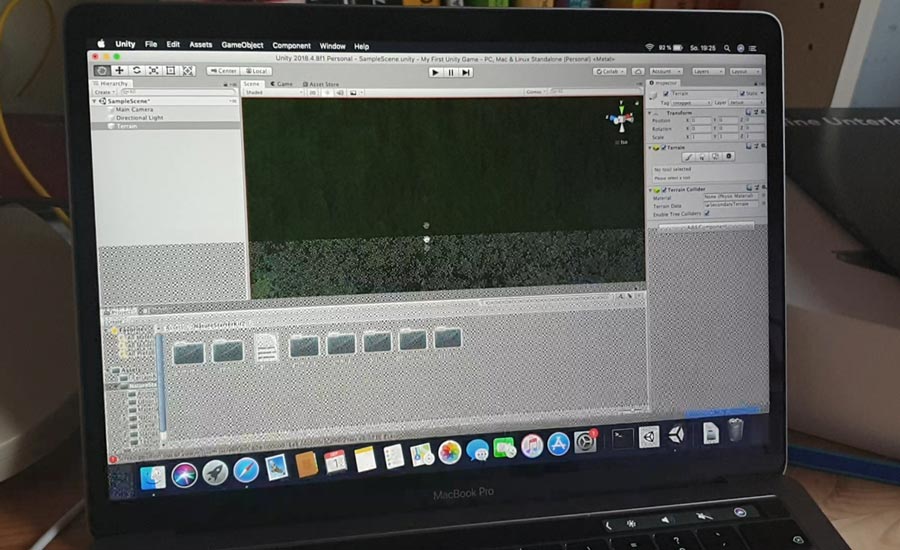900x550 pixels.
Task: Open the App Store from the dock
Action: tap(558, 444)
